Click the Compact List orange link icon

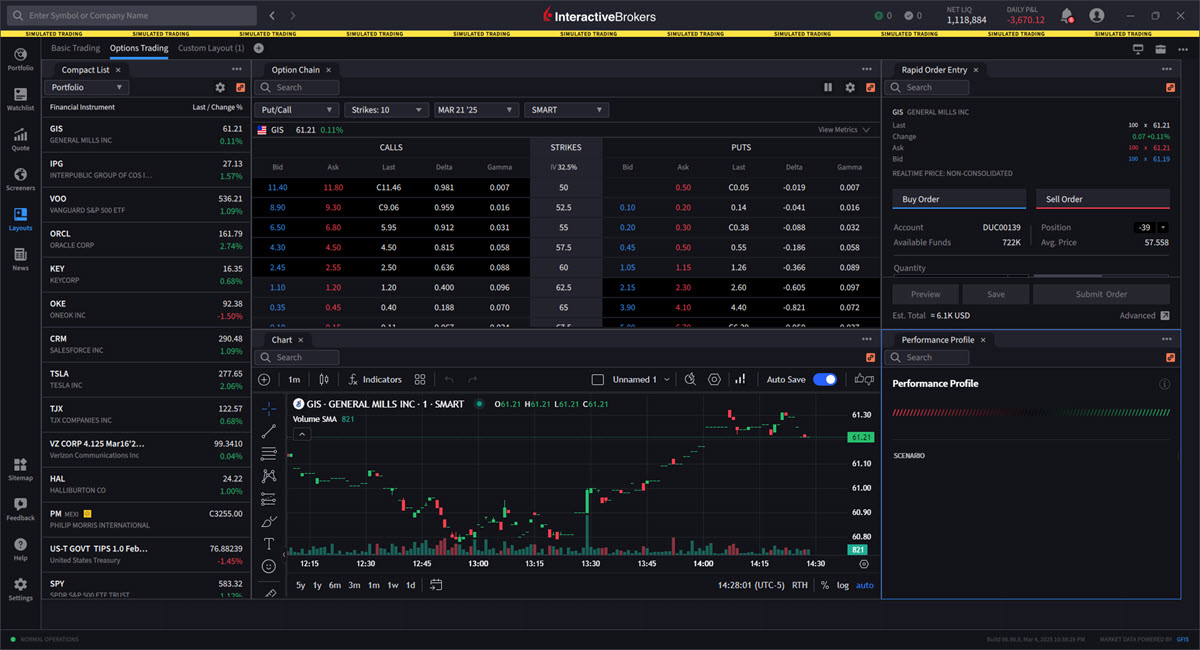[240, 88]
